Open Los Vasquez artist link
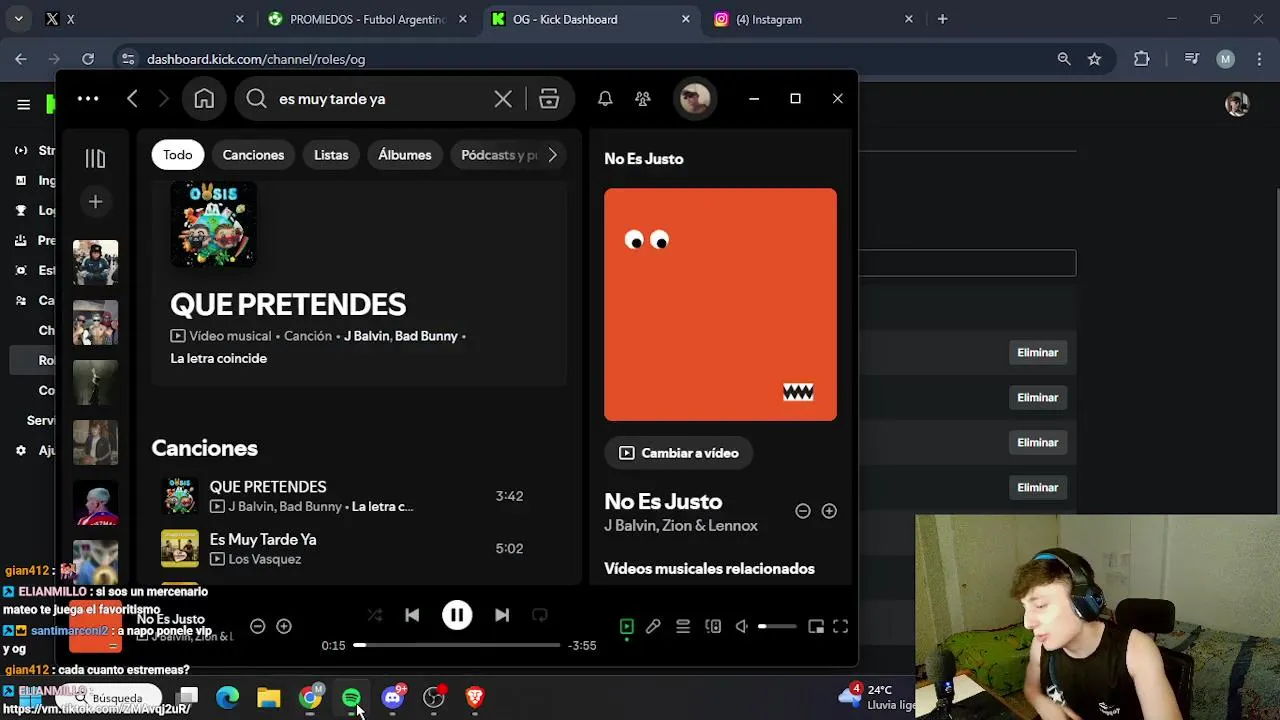The image size is (1280, 720). point(264,559)
